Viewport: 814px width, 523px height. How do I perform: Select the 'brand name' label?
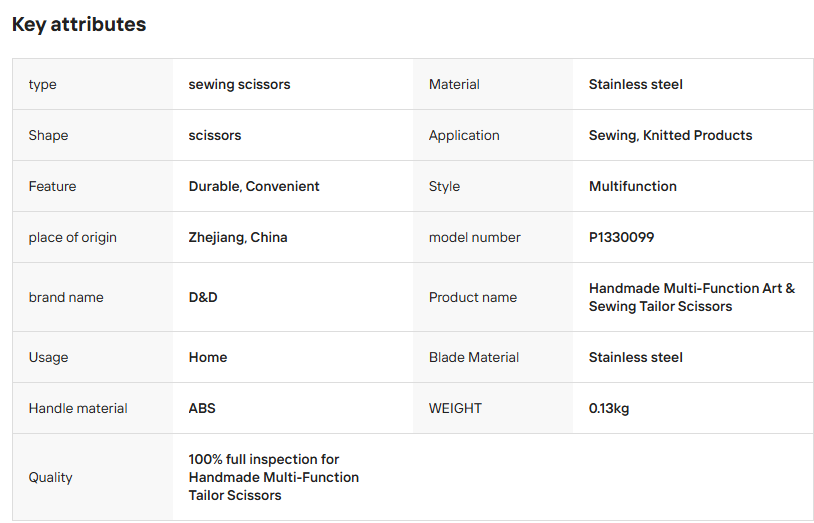66,297
